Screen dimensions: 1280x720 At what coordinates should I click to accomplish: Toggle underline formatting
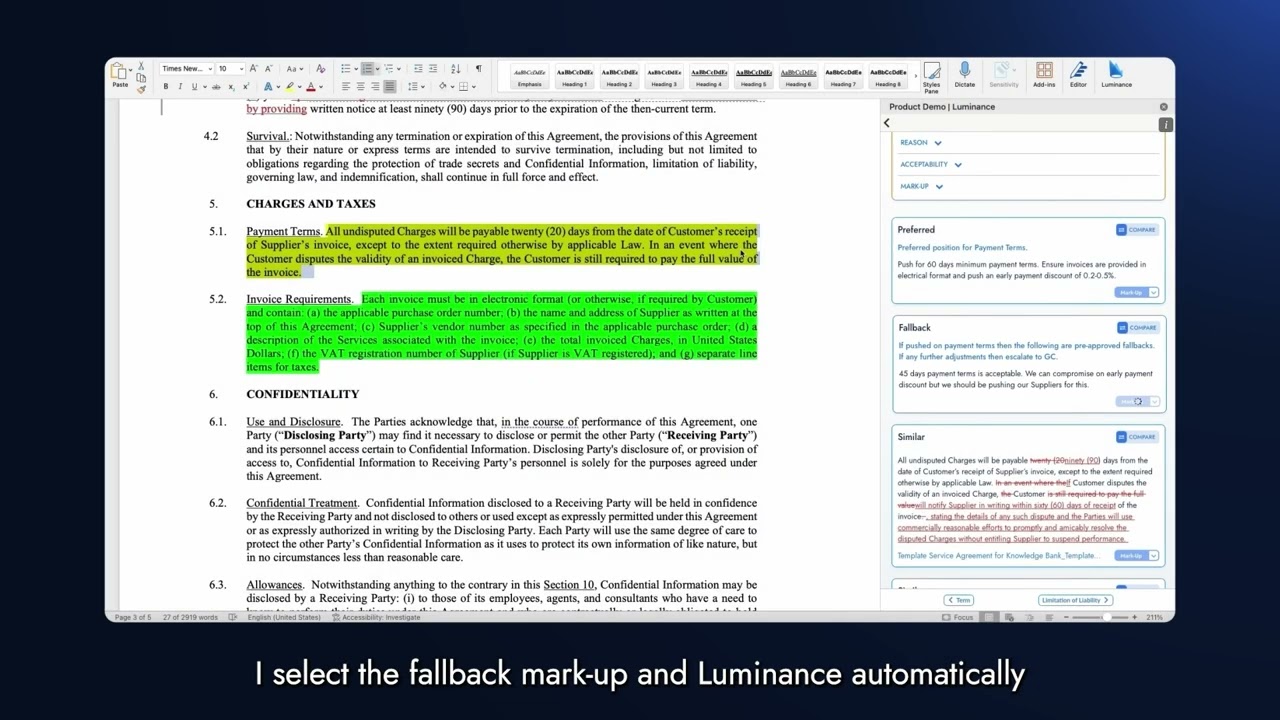(194, 87)
